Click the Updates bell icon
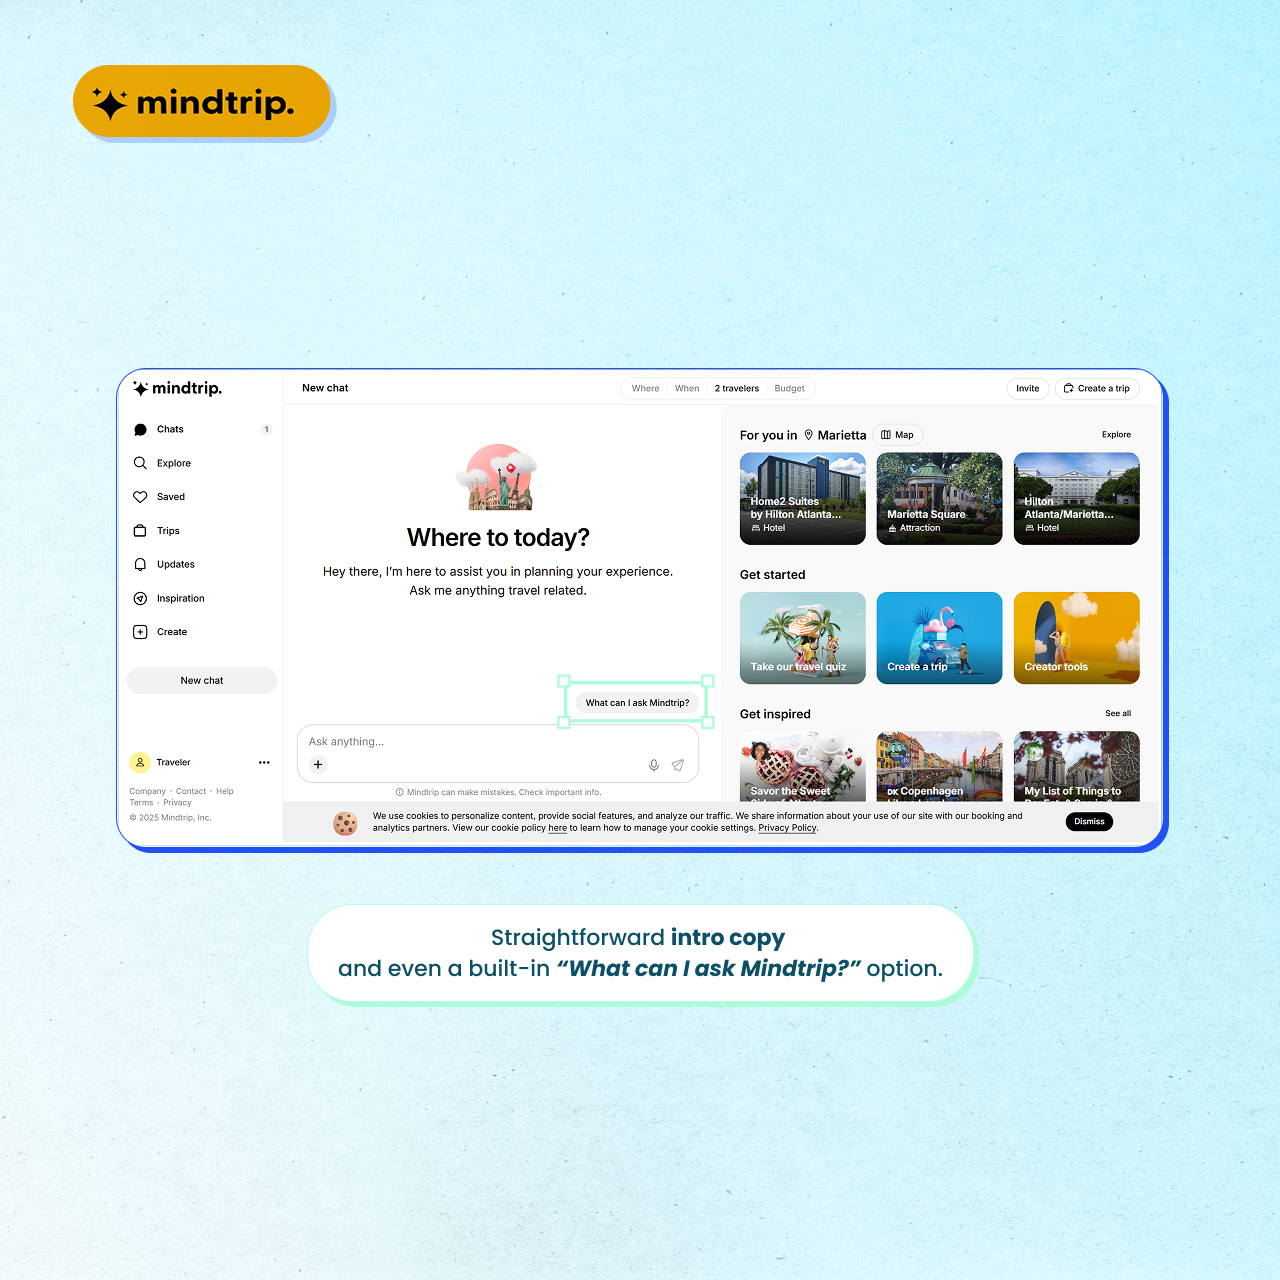The height and width of the screenshot is (1280, 1280). [140, 565]
